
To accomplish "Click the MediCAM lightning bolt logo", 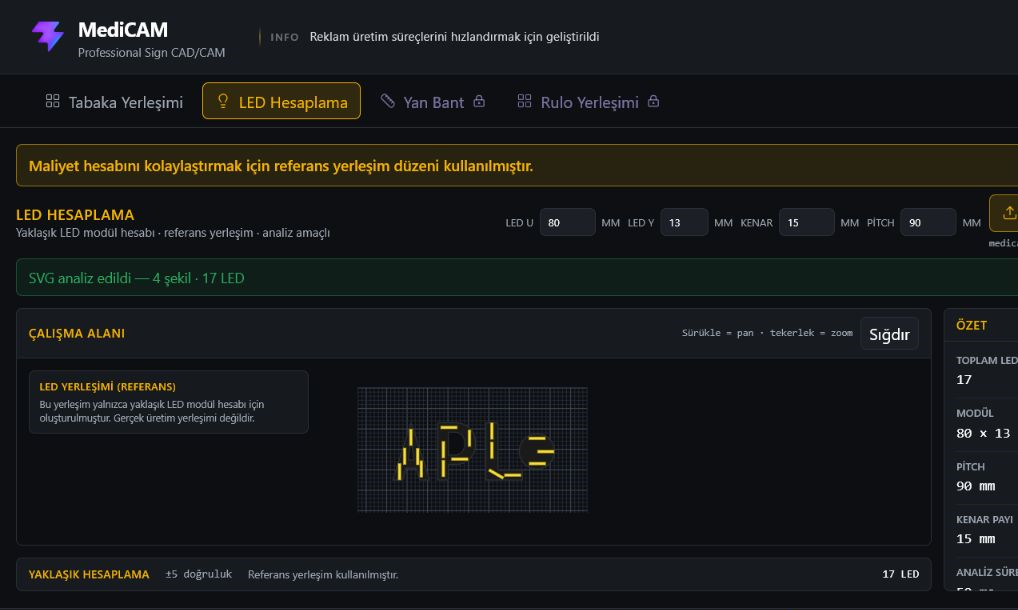I will coord(48,36).
